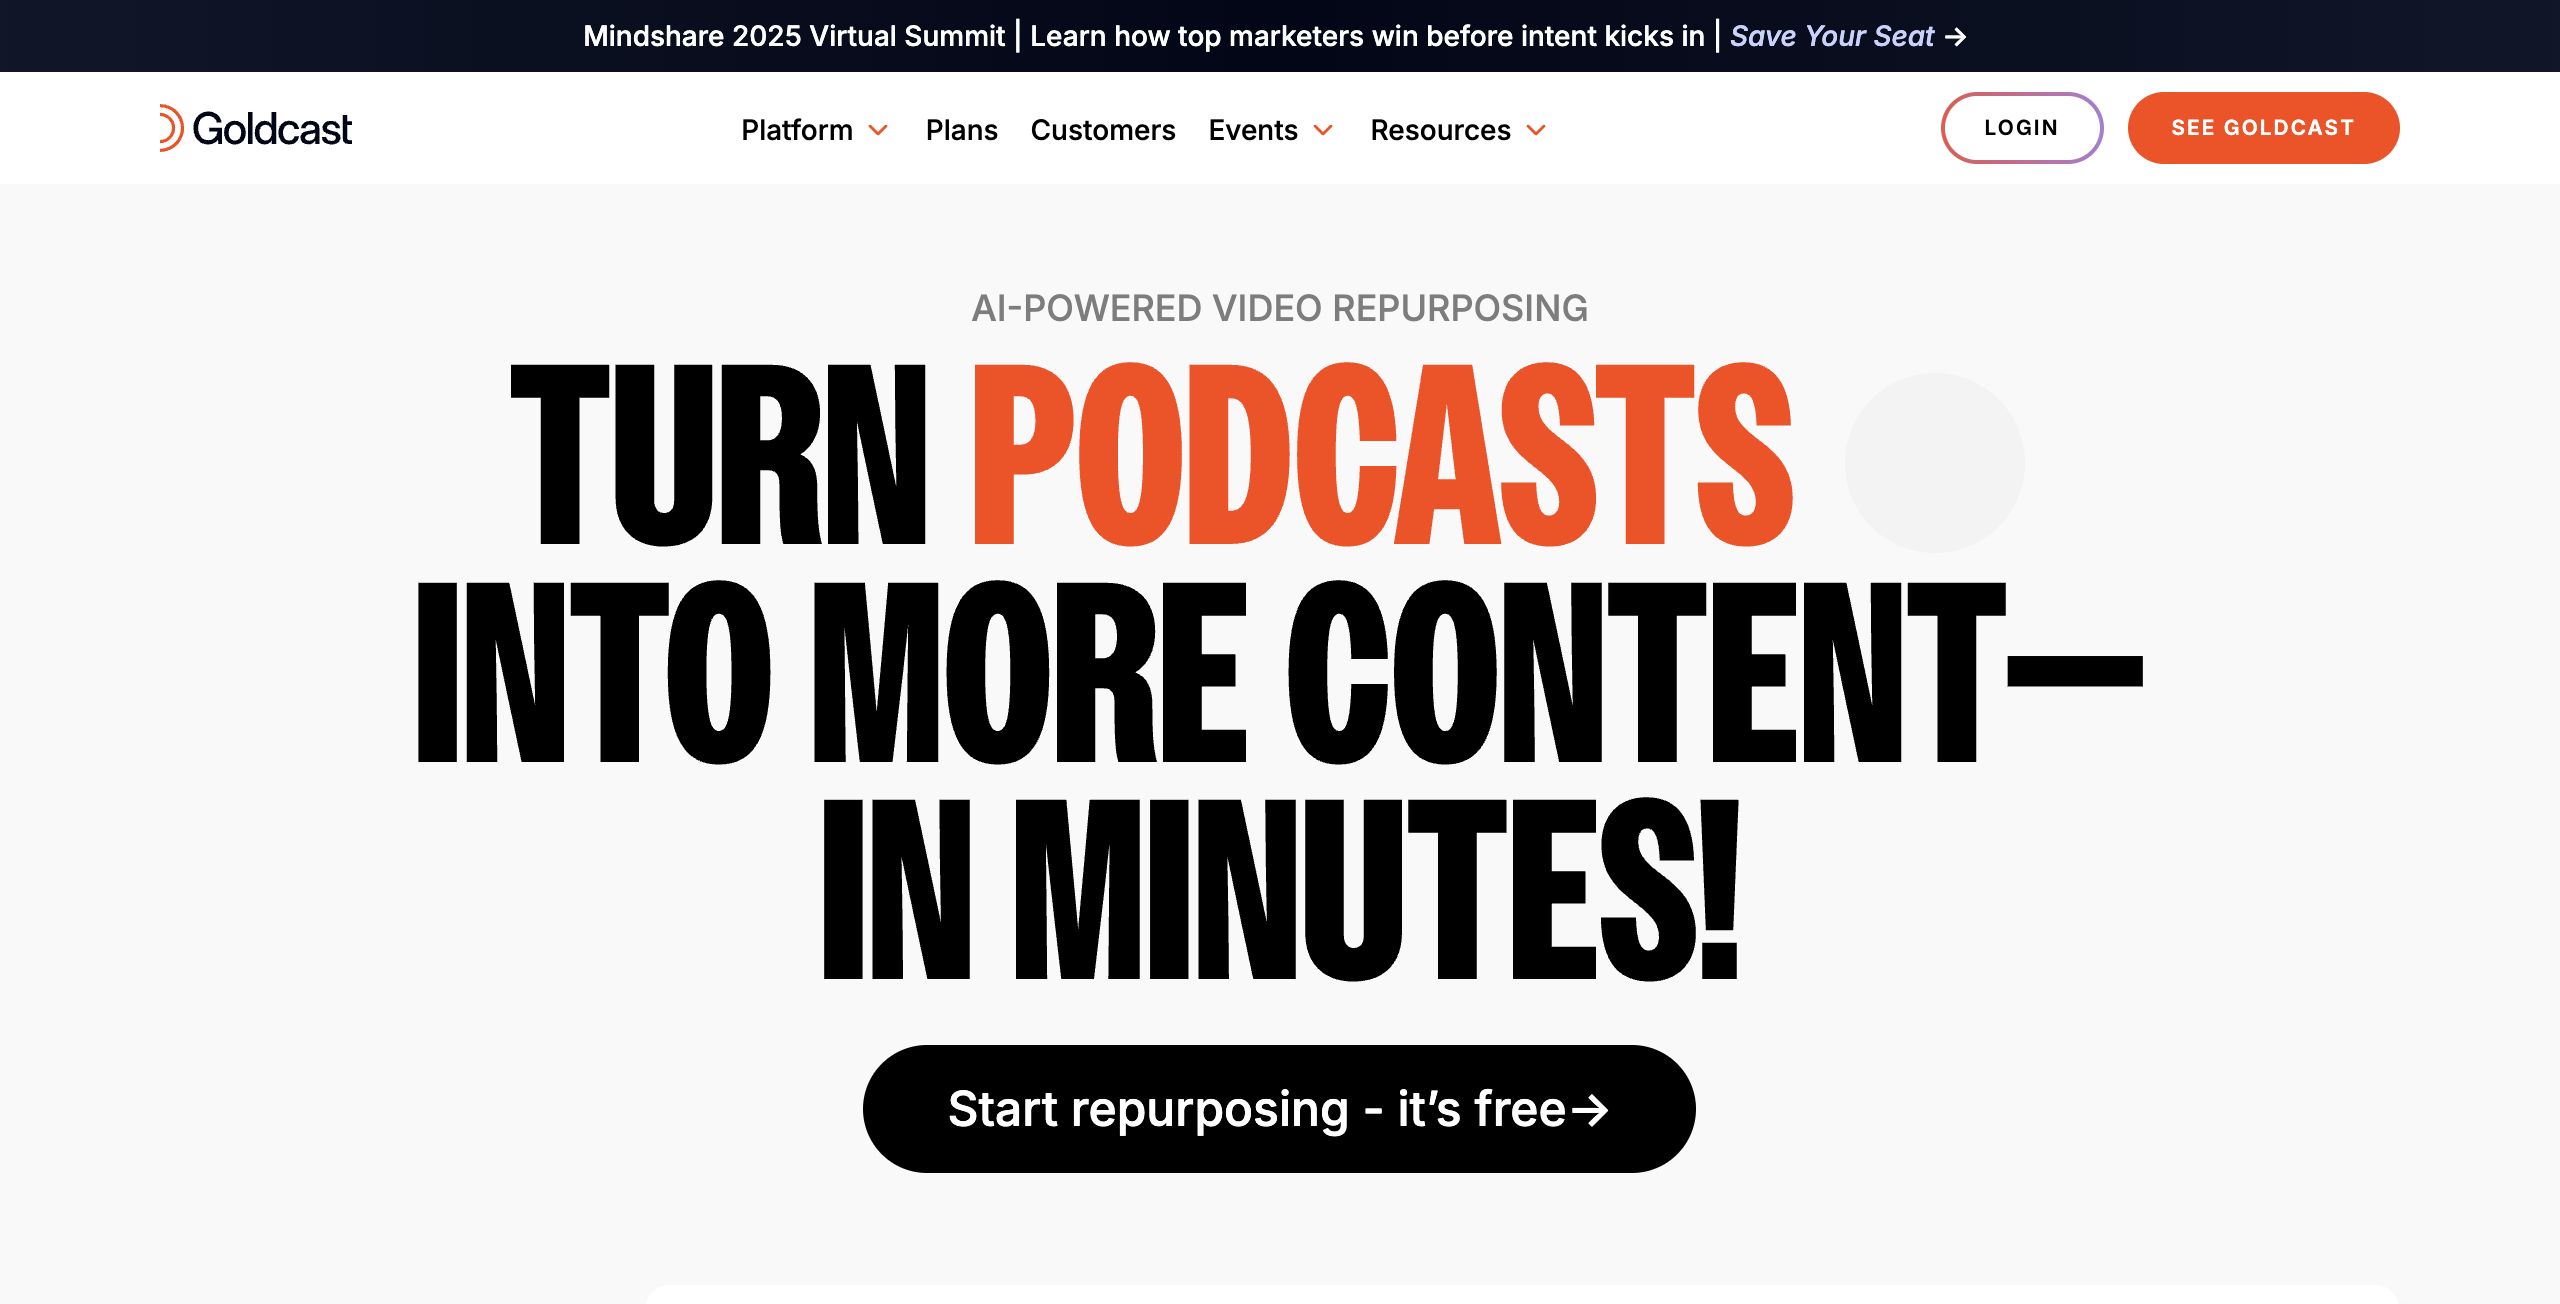The width and height of the screenshot is (2560, 1304).
Task: Open the Customers page
Action: coord(1102,130)
